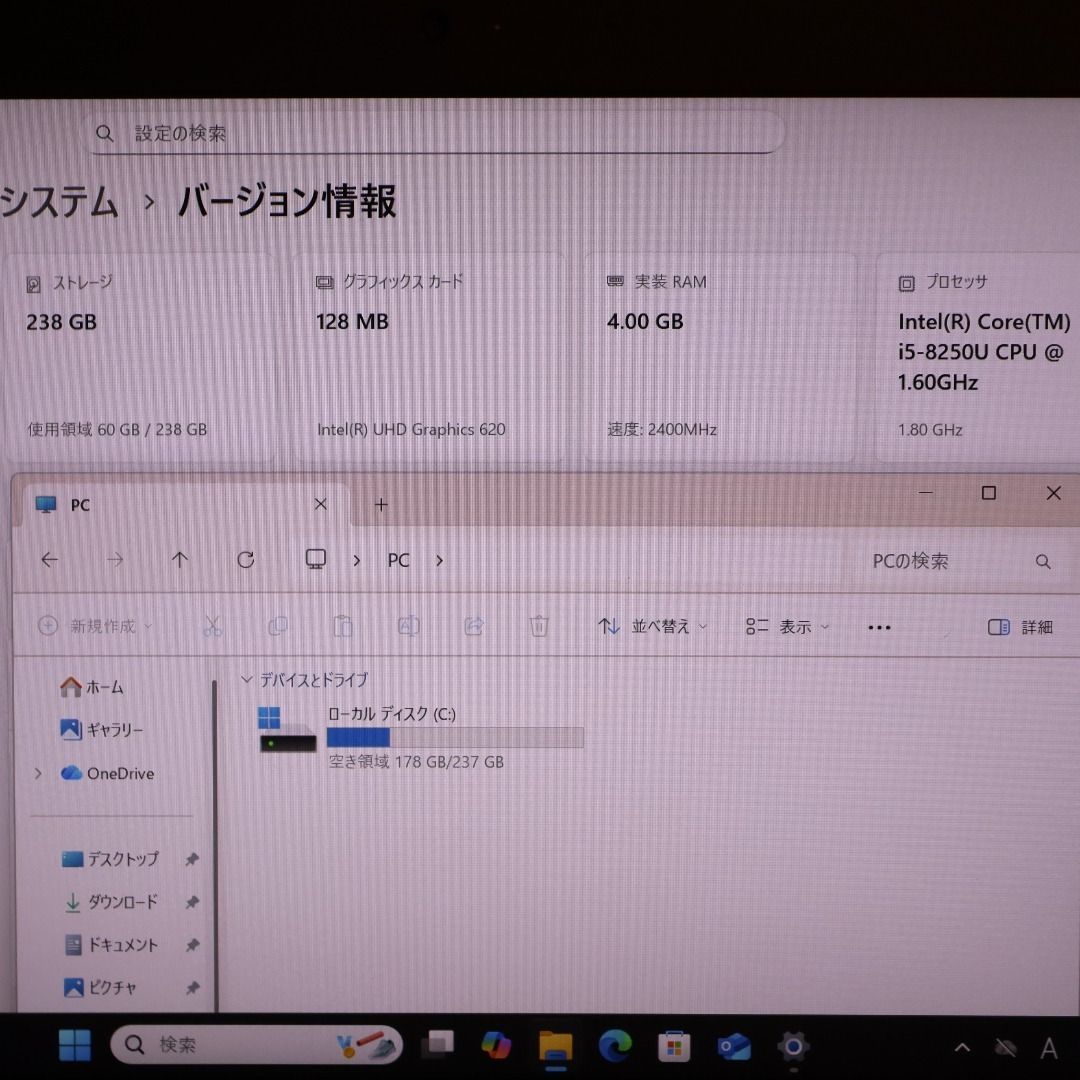Open Microsoft Edge from the taskbar

615,1046
